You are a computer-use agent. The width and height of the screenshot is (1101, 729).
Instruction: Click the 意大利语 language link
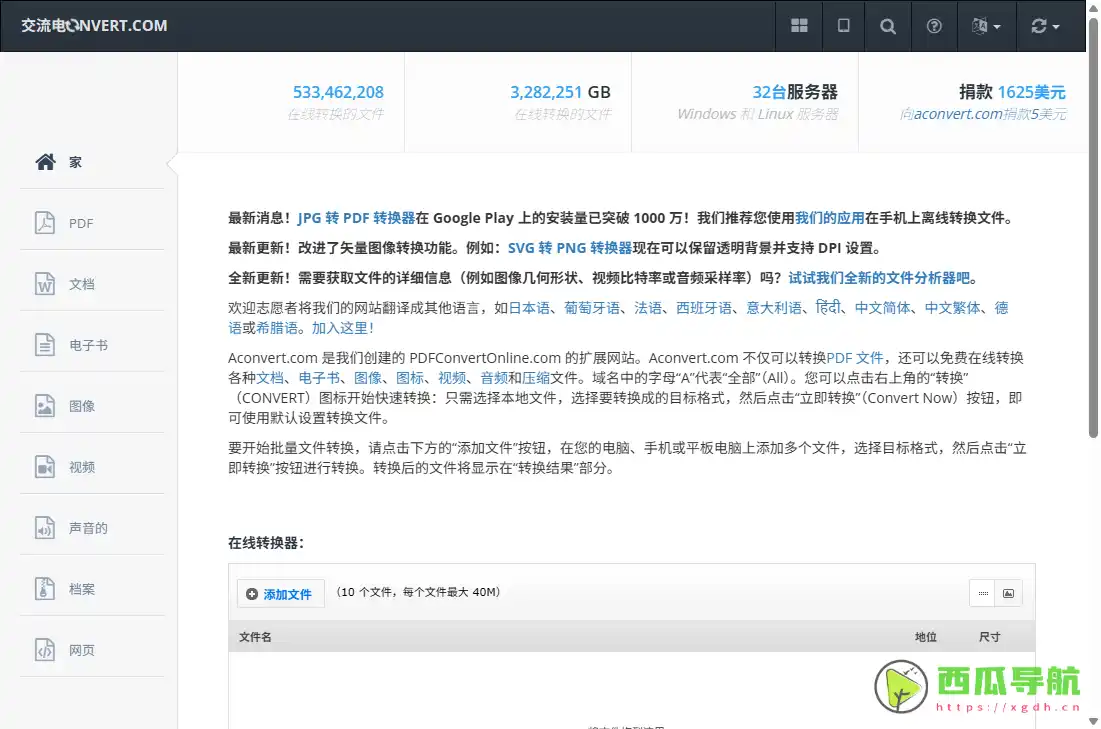coord(774,308)
